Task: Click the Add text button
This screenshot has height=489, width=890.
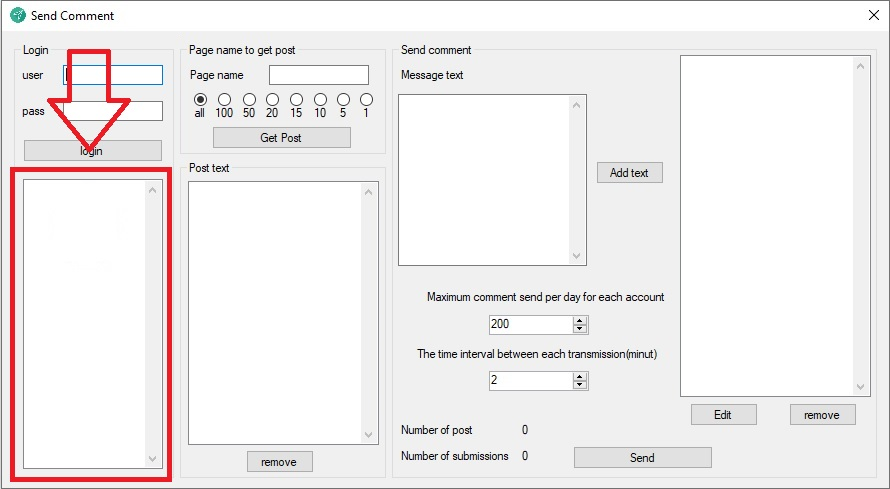Action: pos(629,173)
